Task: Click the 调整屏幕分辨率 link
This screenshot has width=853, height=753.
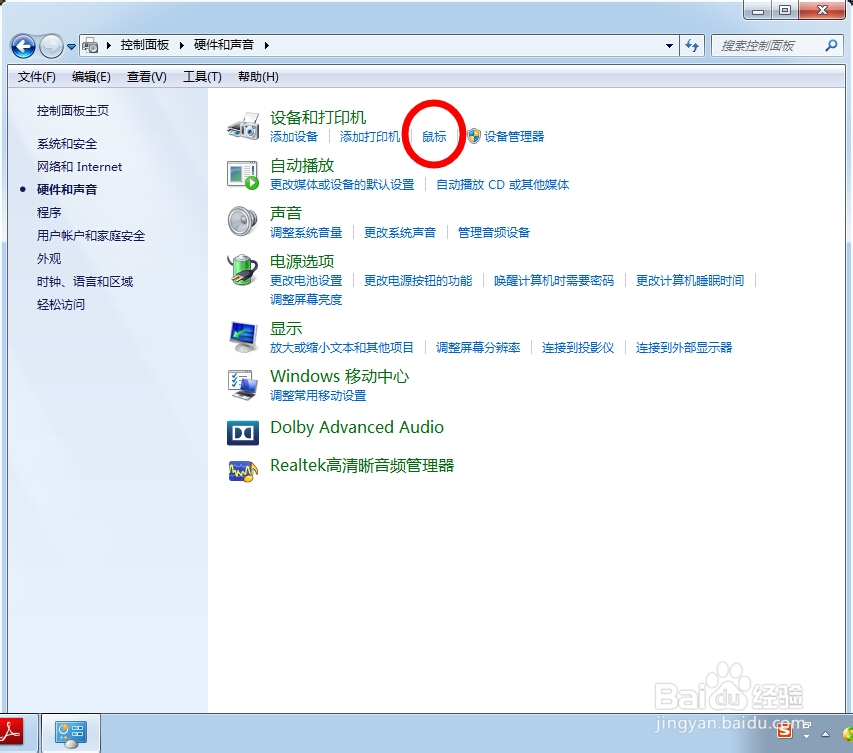Action: [x=478, y=347]
